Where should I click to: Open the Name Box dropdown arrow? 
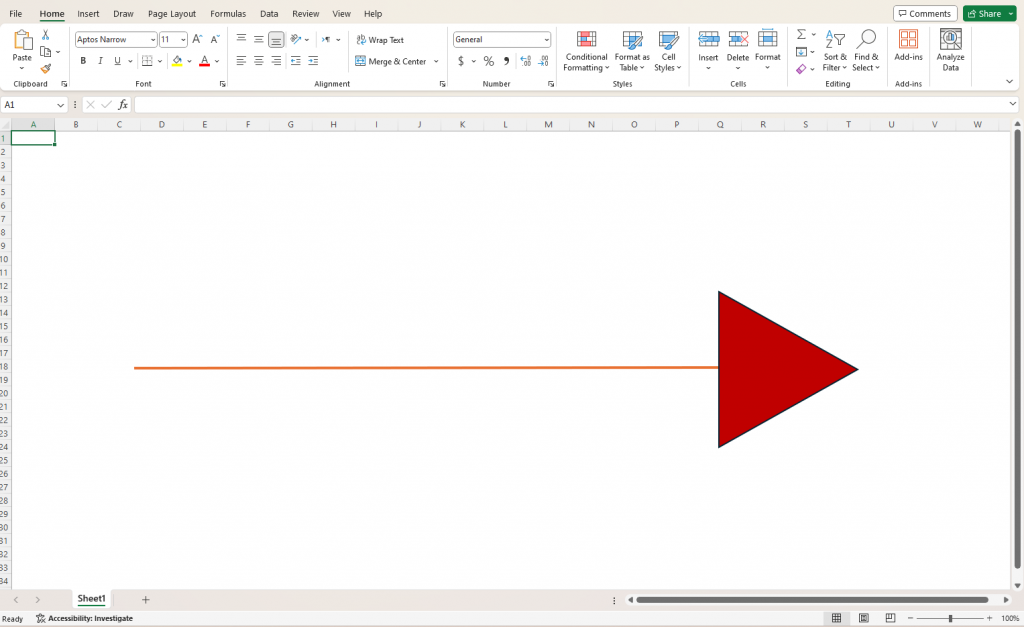(60, 104)
